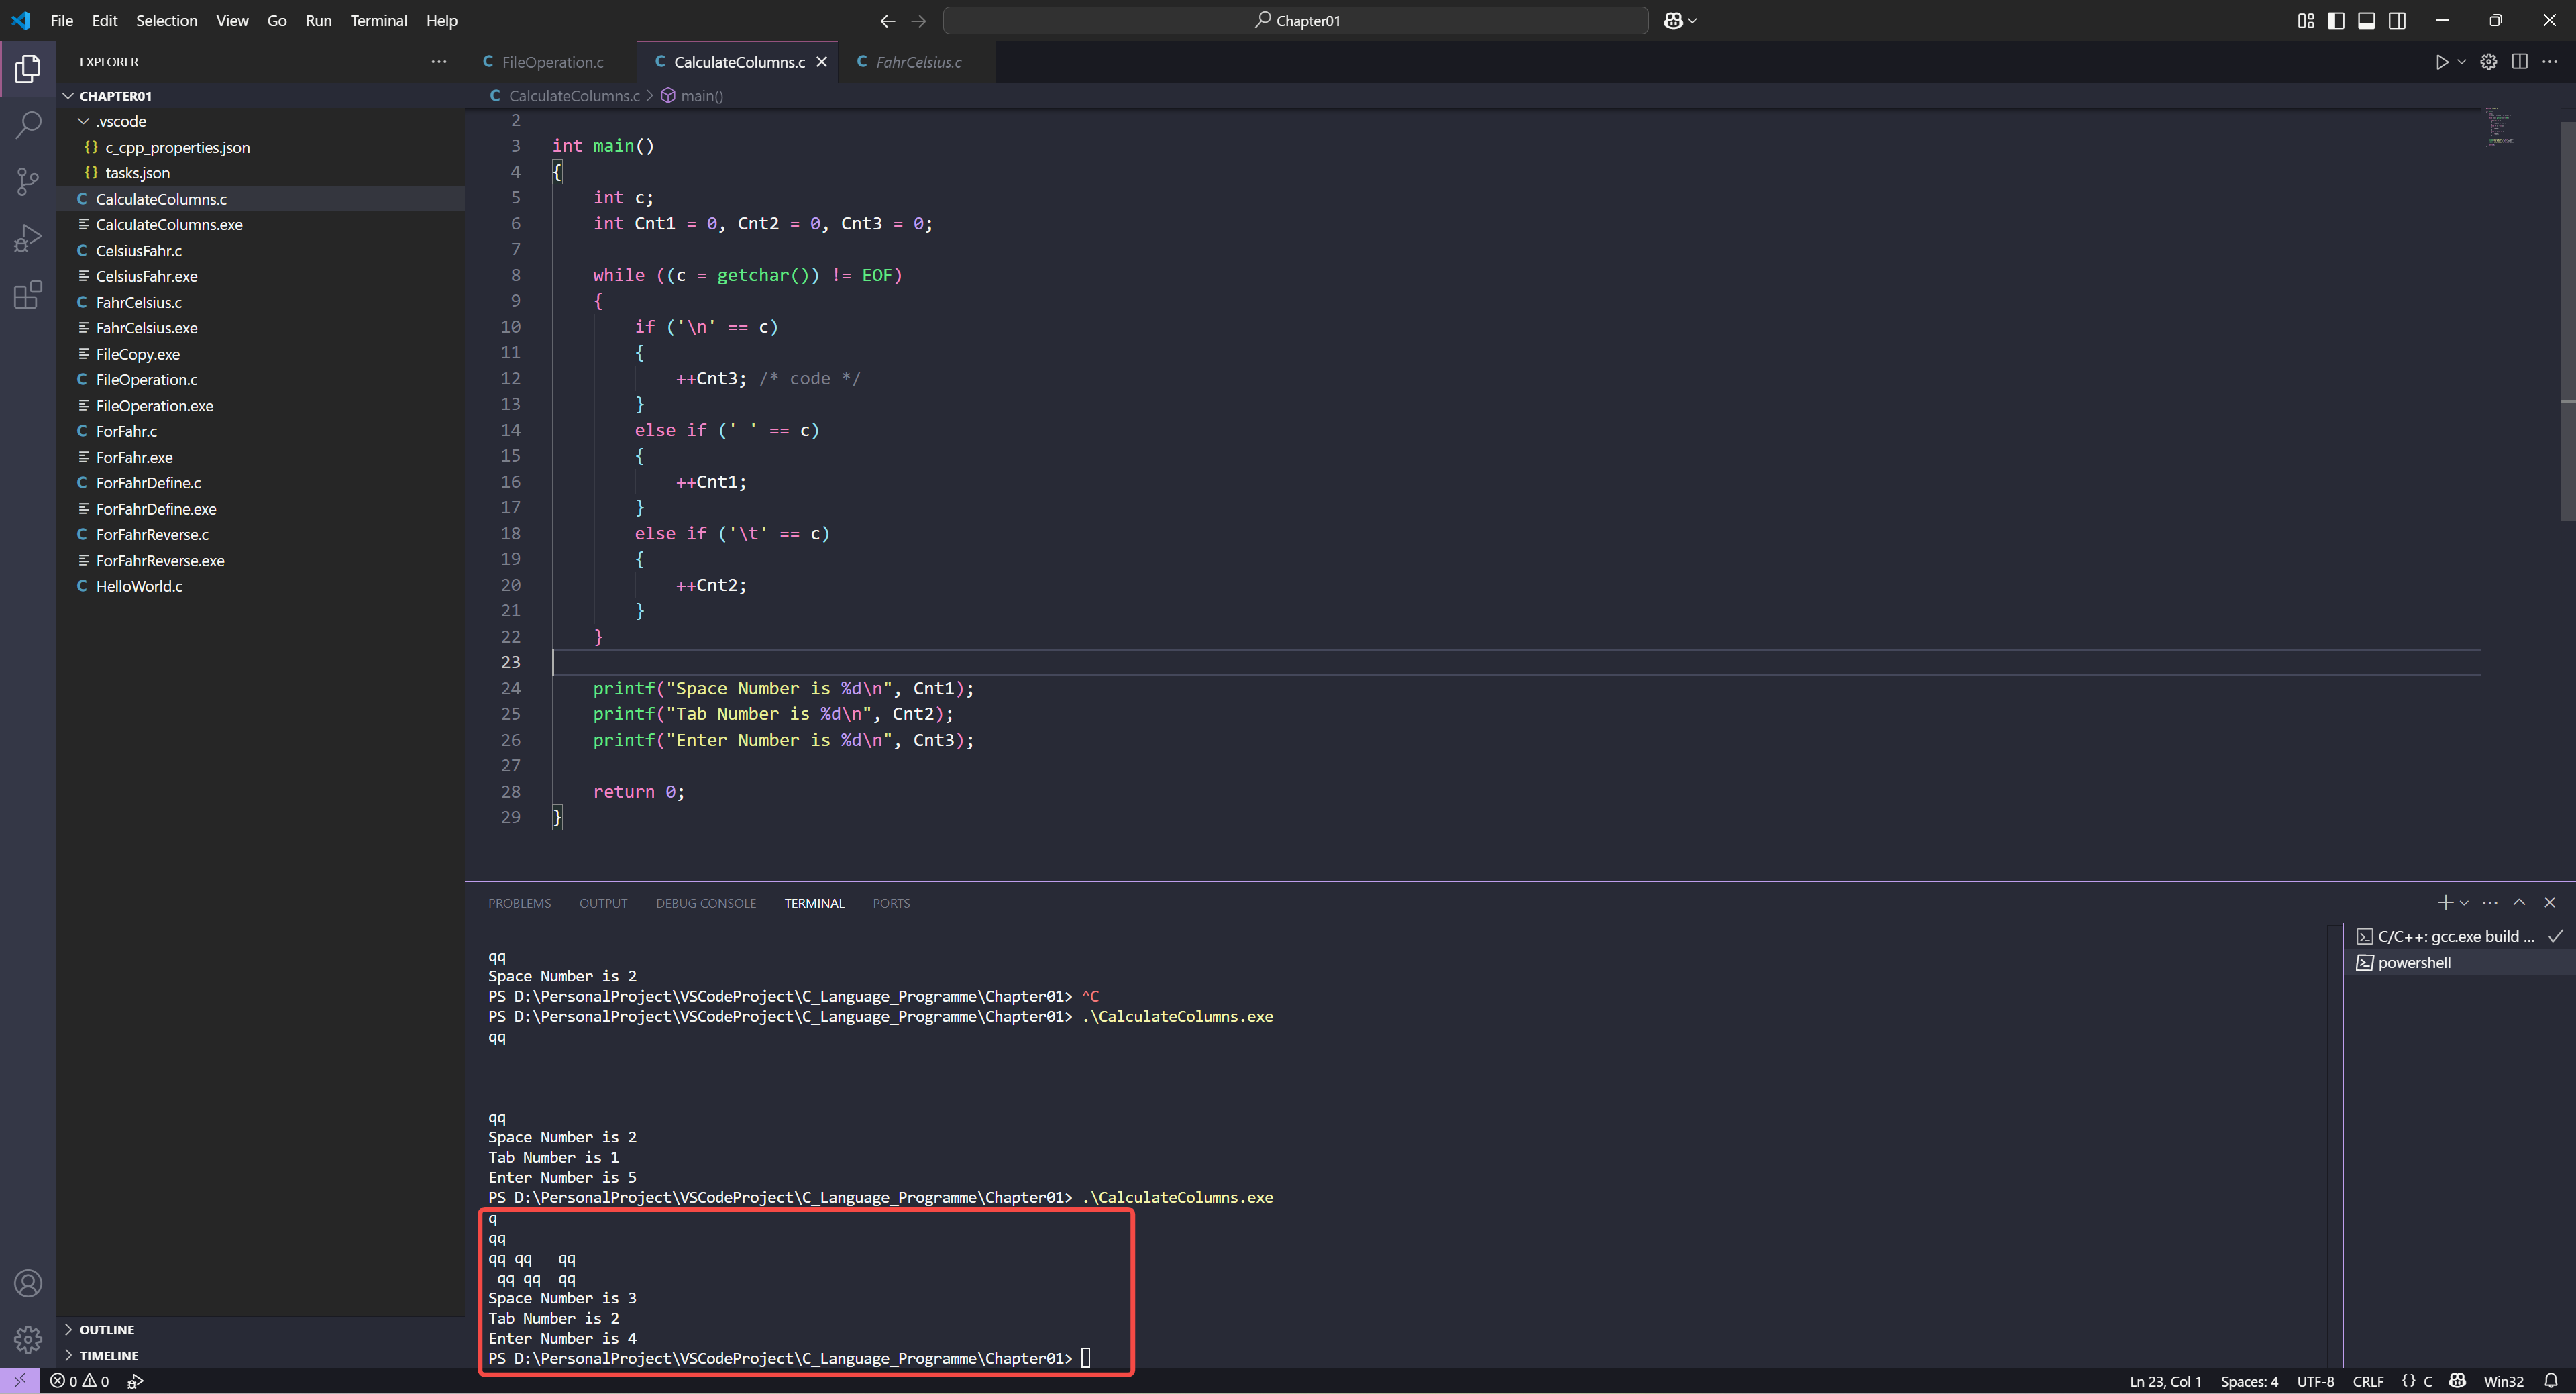Open the Source Control view
The height and width of the screenshot is (1394, 2576).
(28, 181)
